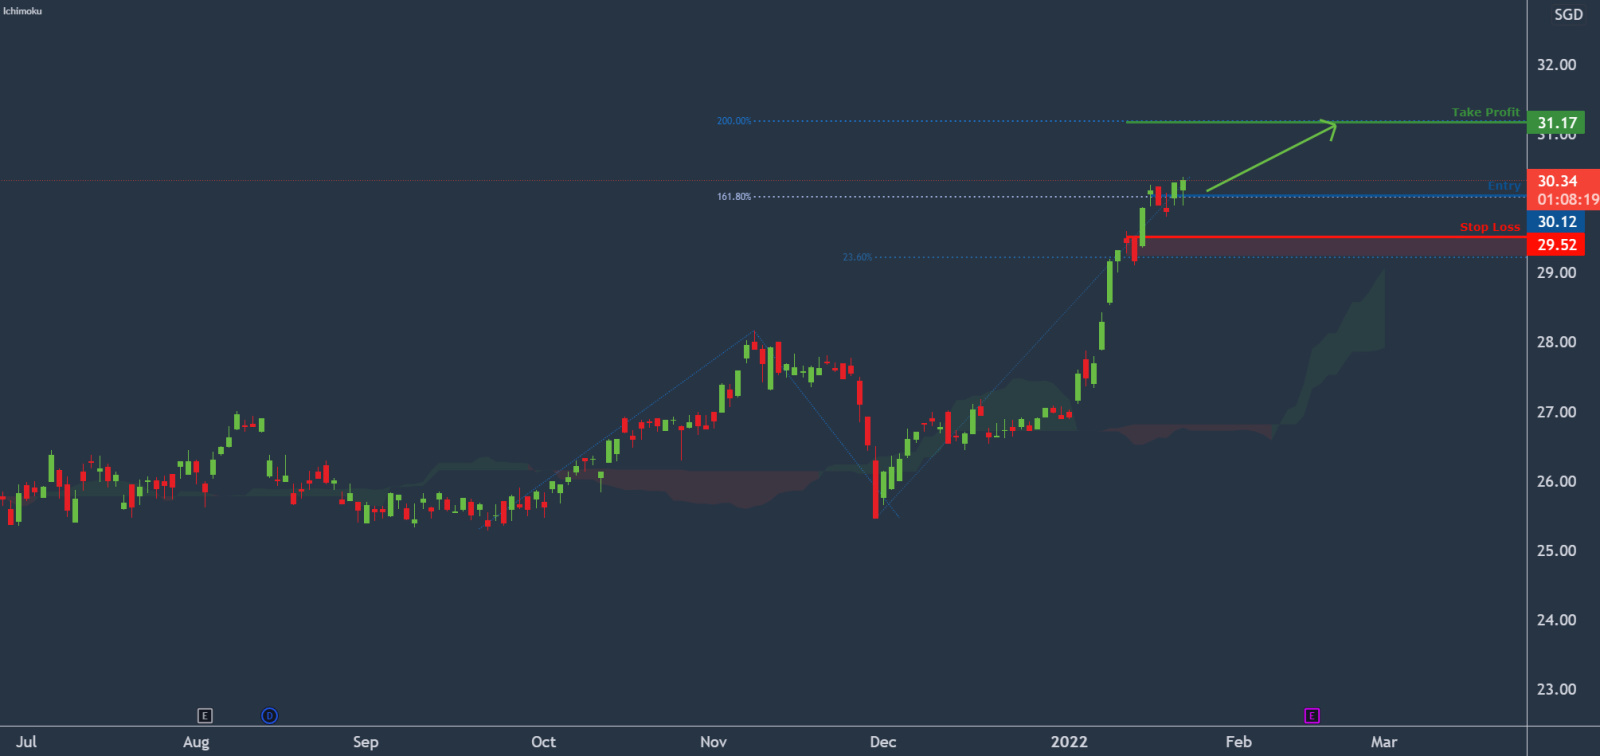Click the Jul label on time axis
Screen dimensions: 1600x756
coord(27,742)
